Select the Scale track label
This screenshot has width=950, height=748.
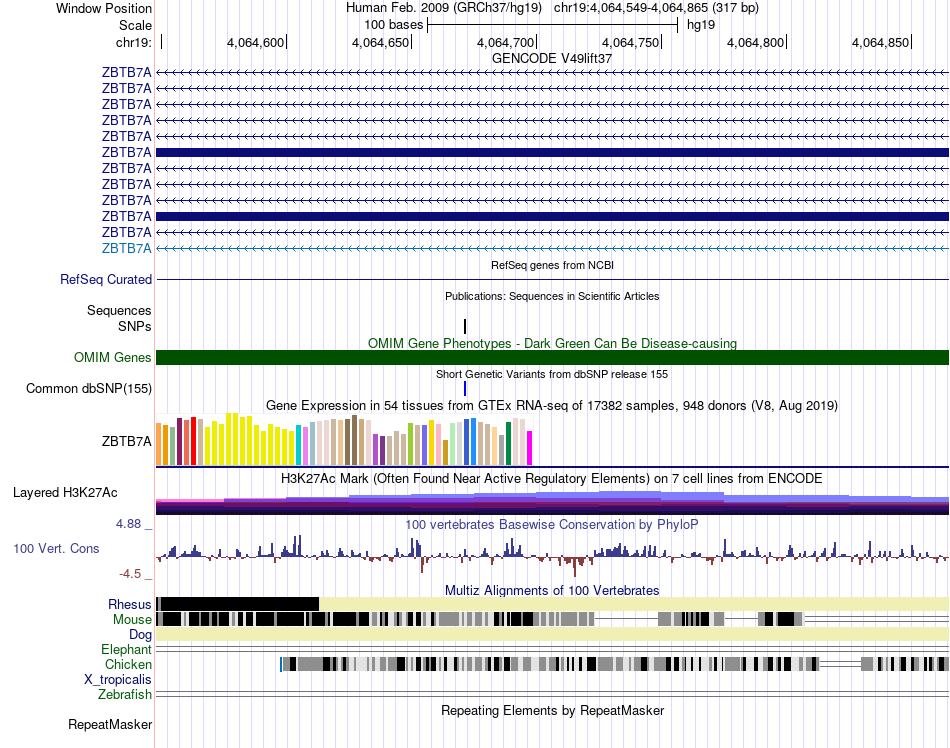(x=135, y=25)
